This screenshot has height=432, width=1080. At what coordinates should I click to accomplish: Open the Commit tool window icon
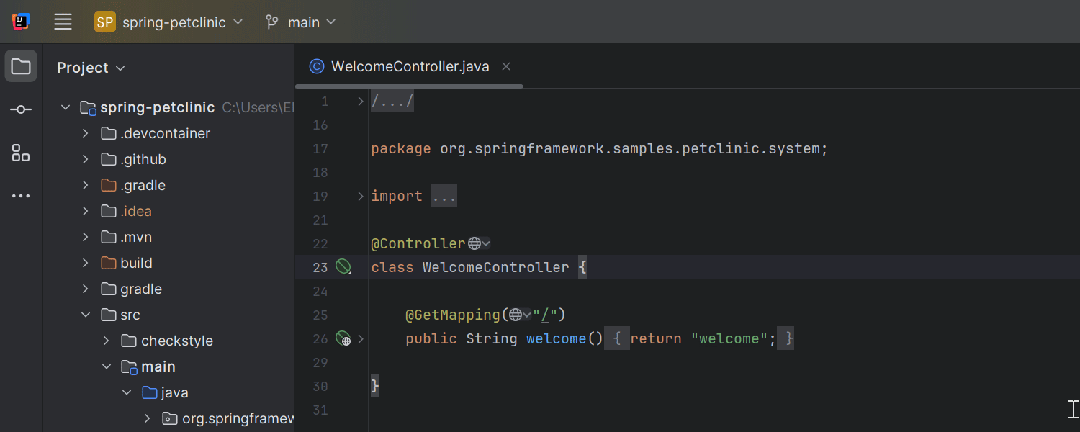pos(21,110)
